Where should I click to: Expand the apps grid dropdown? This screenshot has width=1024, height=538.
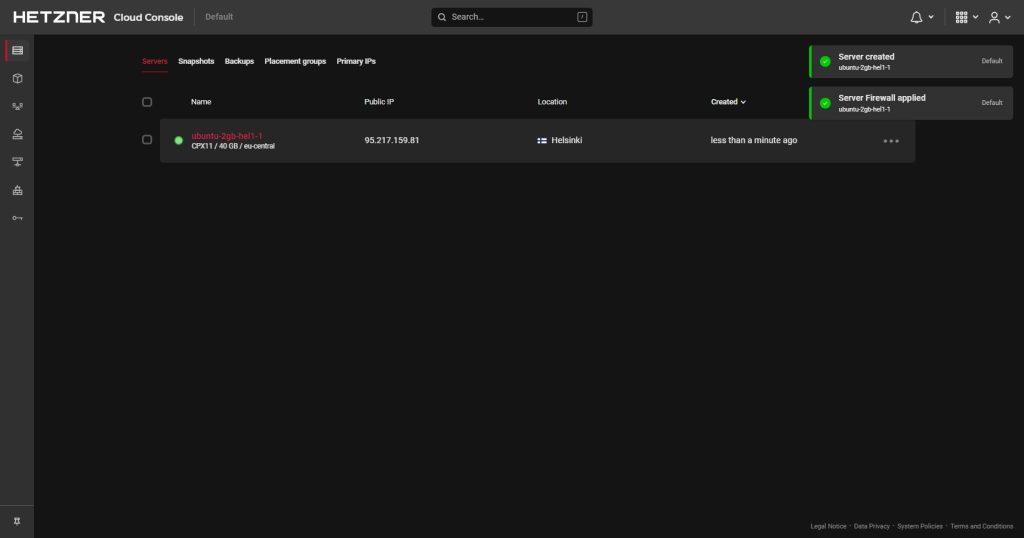coord(966,17)
